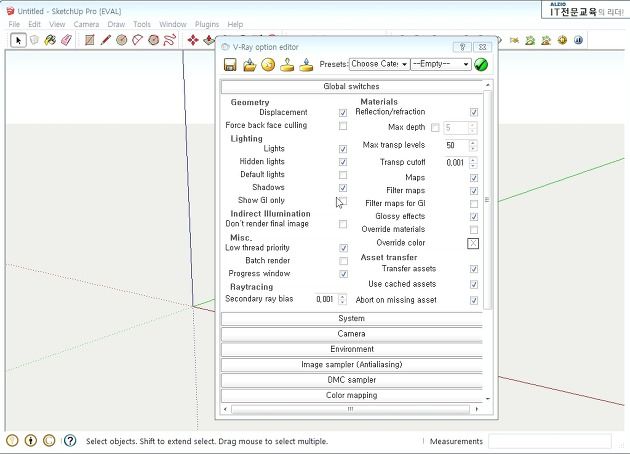Click the horizontal scrollbar left arrow
The height and width of the screenshot is (454, 630).
(225, 409)
